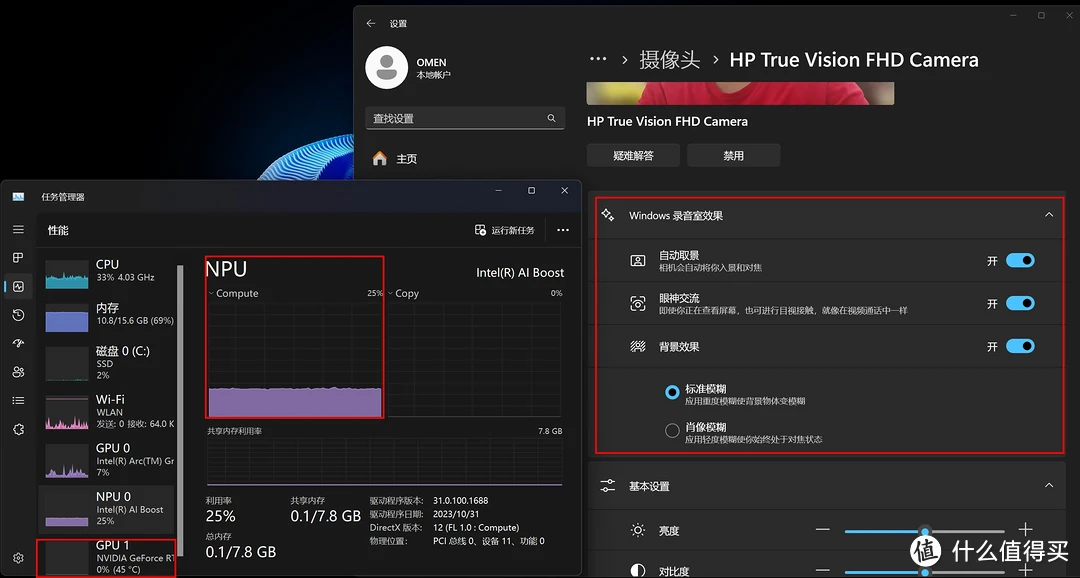Open App history icon in Task Manager
Image resolution: width=1080 pixels, height=578 pixels.
coord(19,315)
